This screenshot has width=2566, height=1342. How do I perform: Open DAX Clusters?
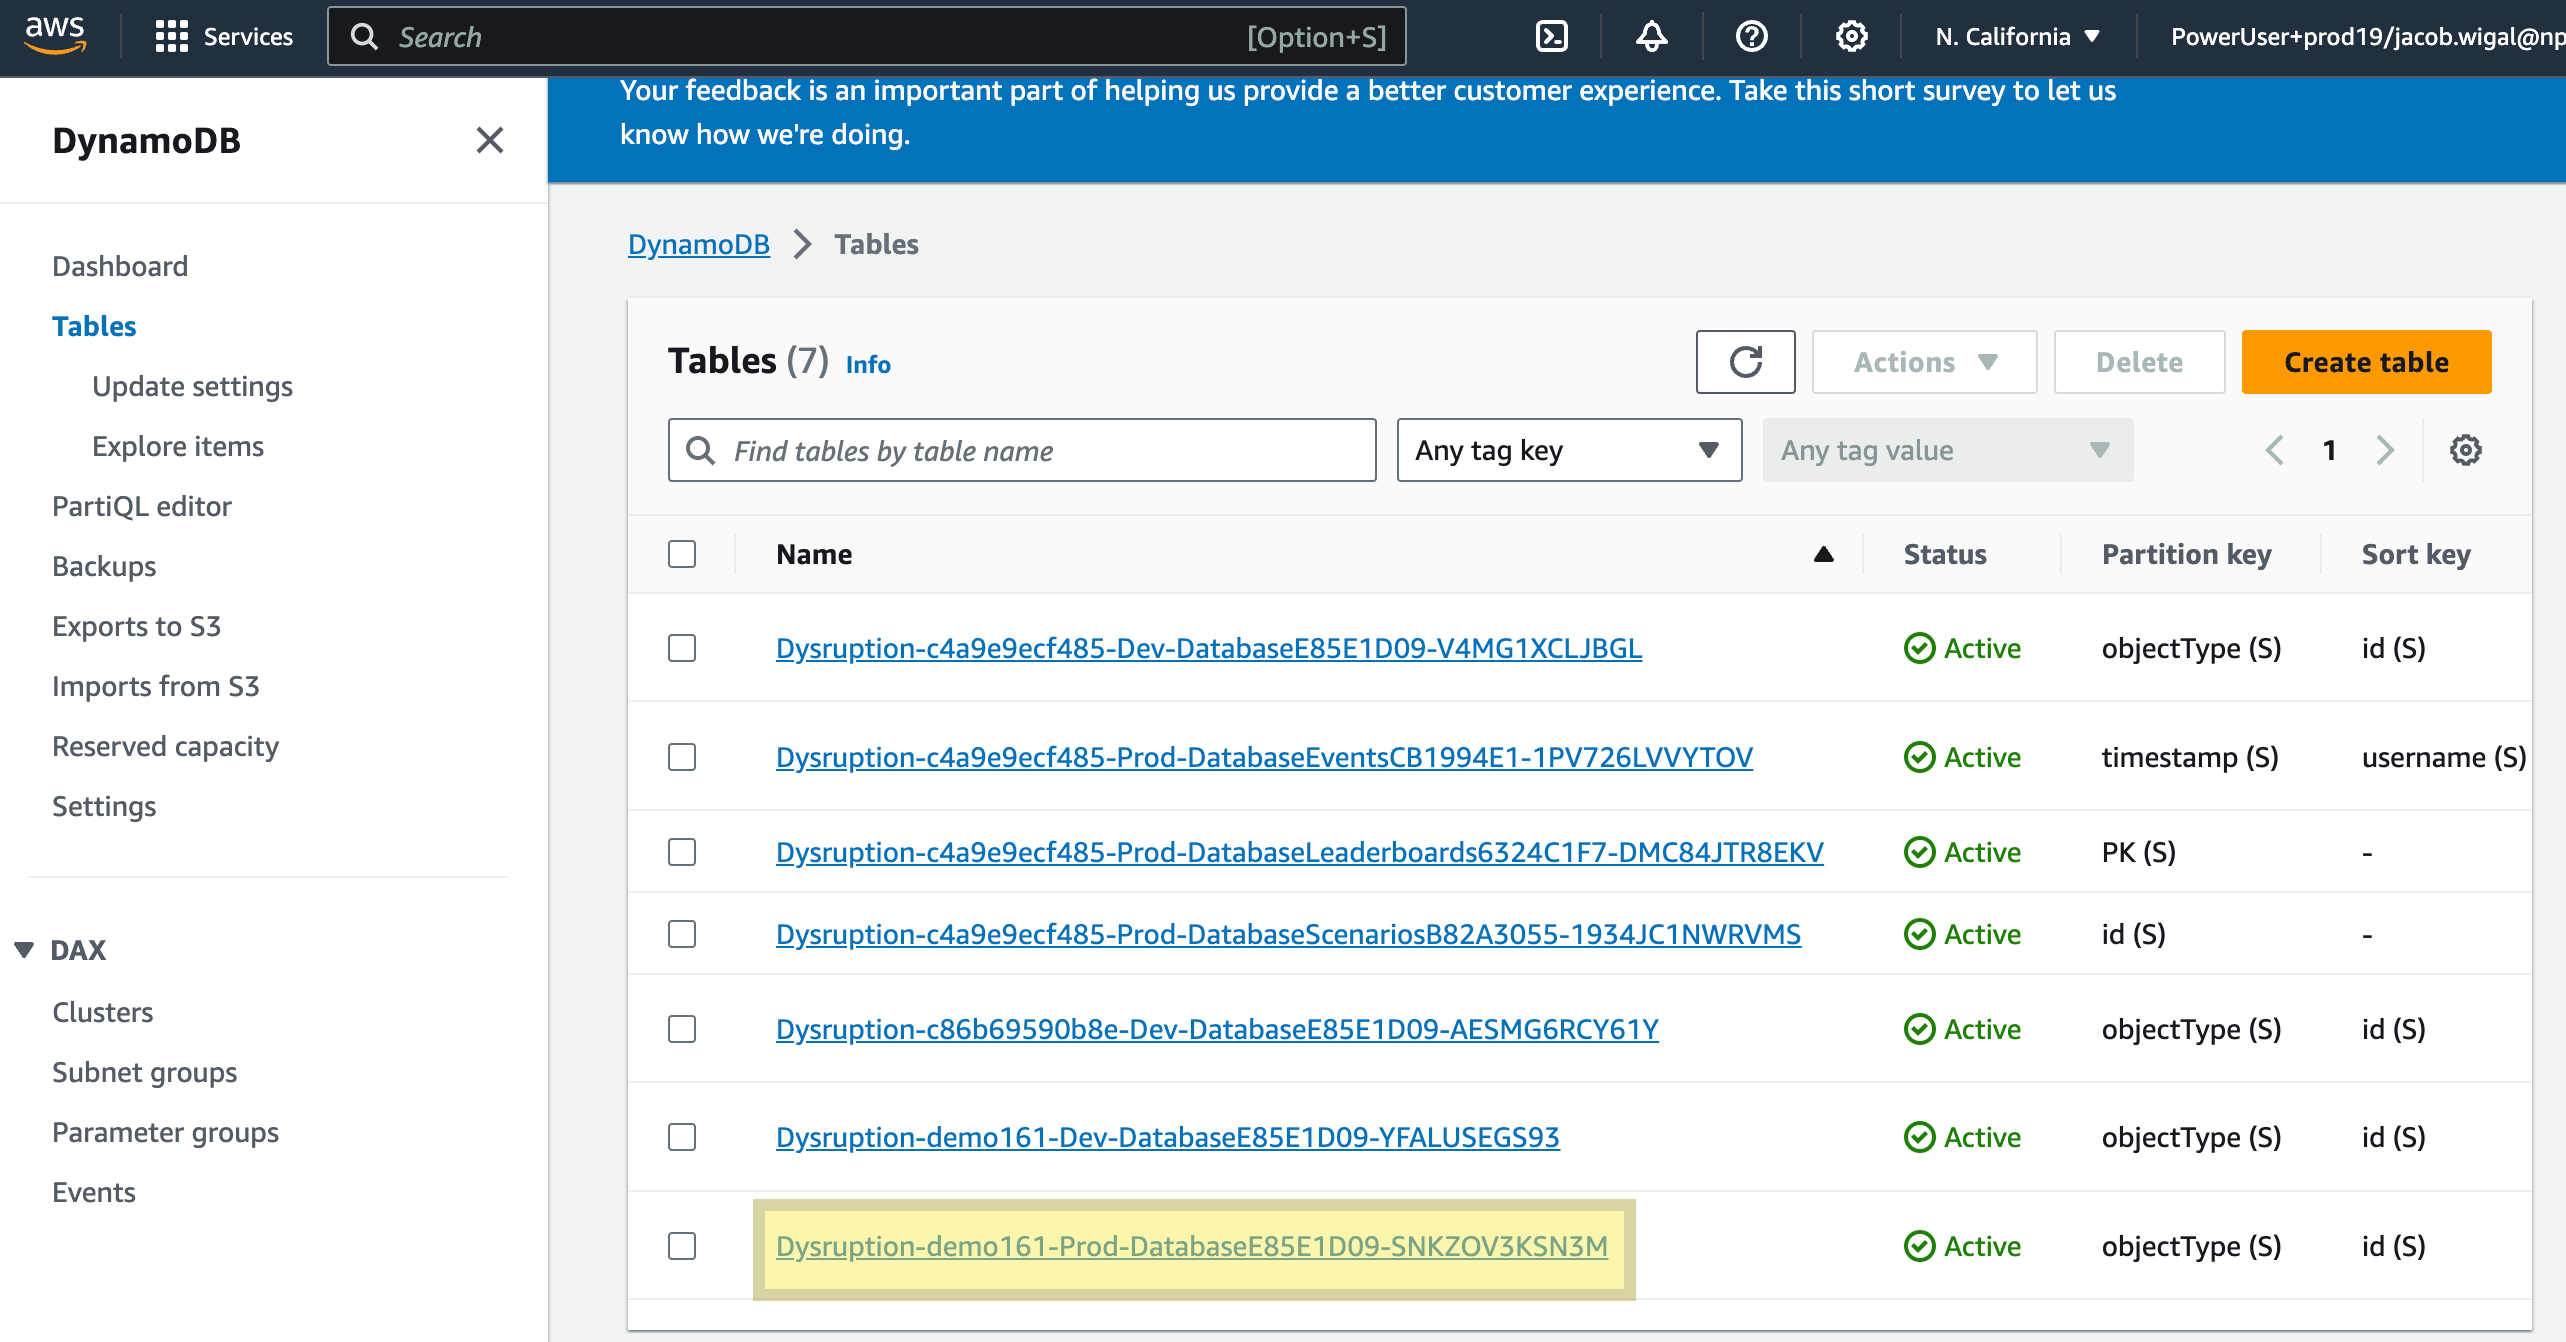pyautogui.click(x=103, y=1012)
